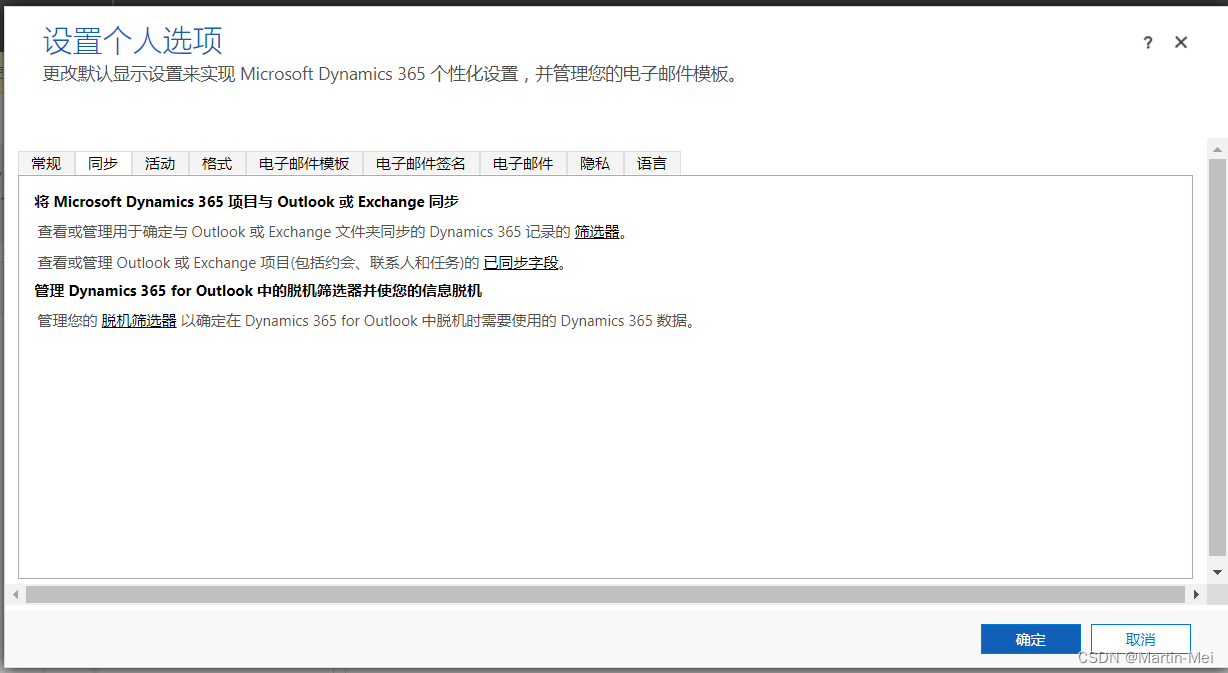This screenshot has width=1228, height=673.
Task: Click the 设置个人选项 dialog title
Action: 133,41
